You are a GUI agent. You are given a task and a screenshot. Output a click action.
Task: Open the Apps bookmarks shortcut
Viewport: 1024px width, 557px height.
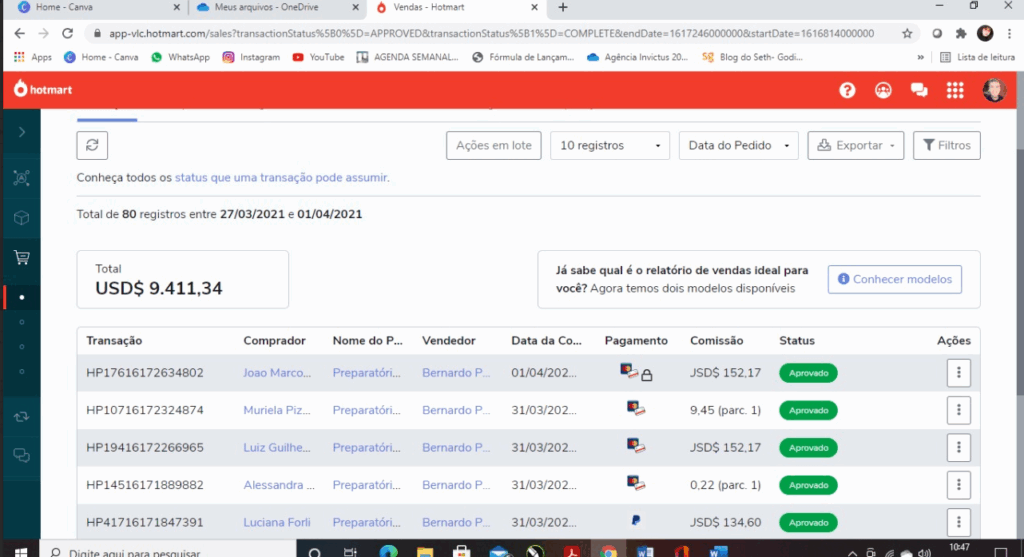click(x=33, y=57)
